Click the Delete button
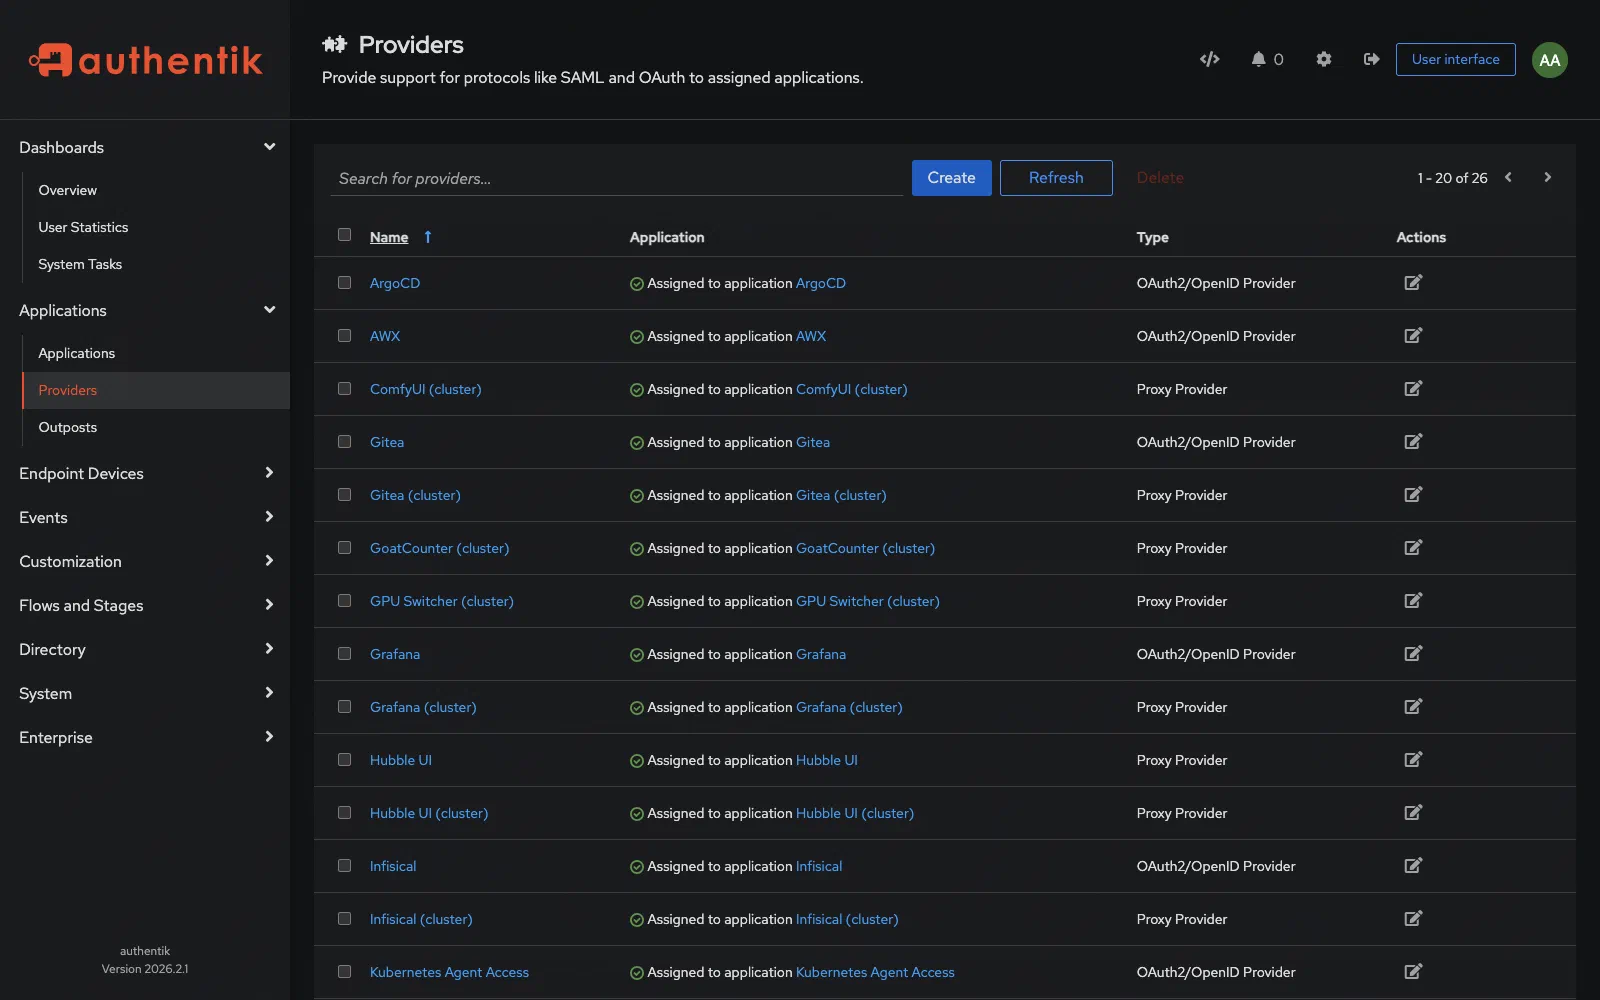Viewport: 1600px width, 1000px height. coord(1160,178)
